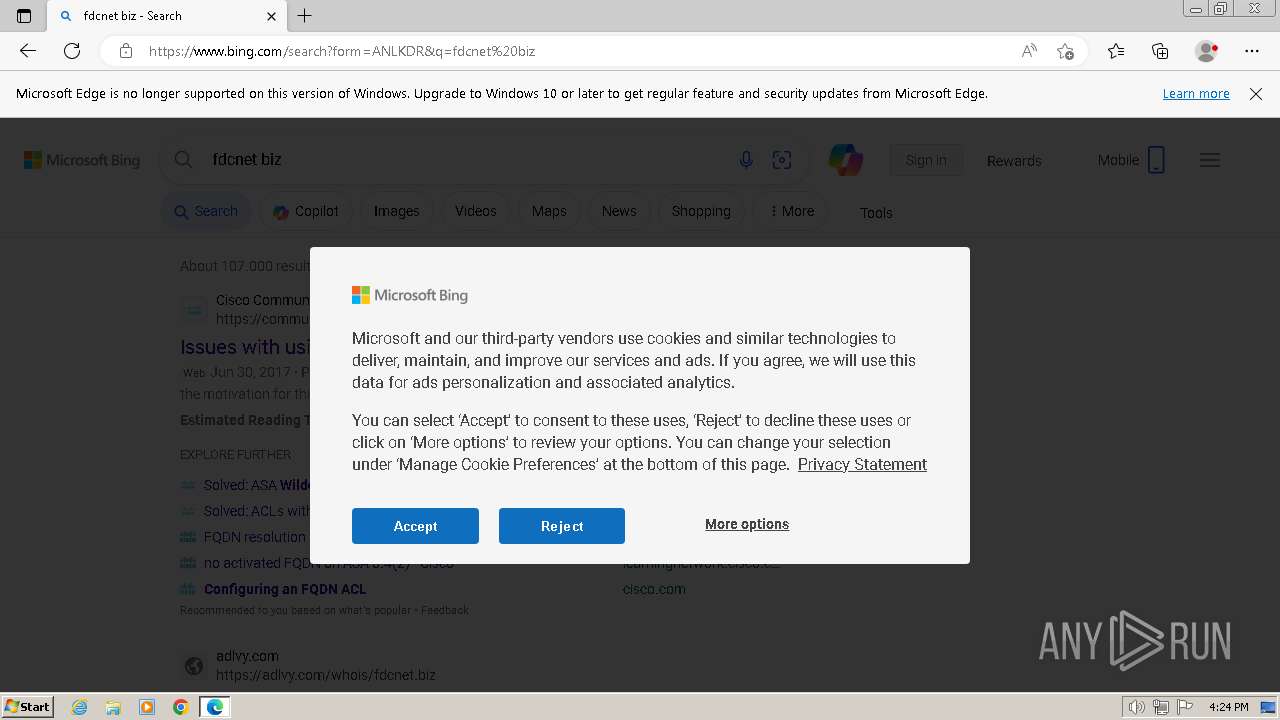This screenshot has height=720, width=1280.
Task: Dismiss the Edge unsupported notification bar
Action: pos(1256,94)
